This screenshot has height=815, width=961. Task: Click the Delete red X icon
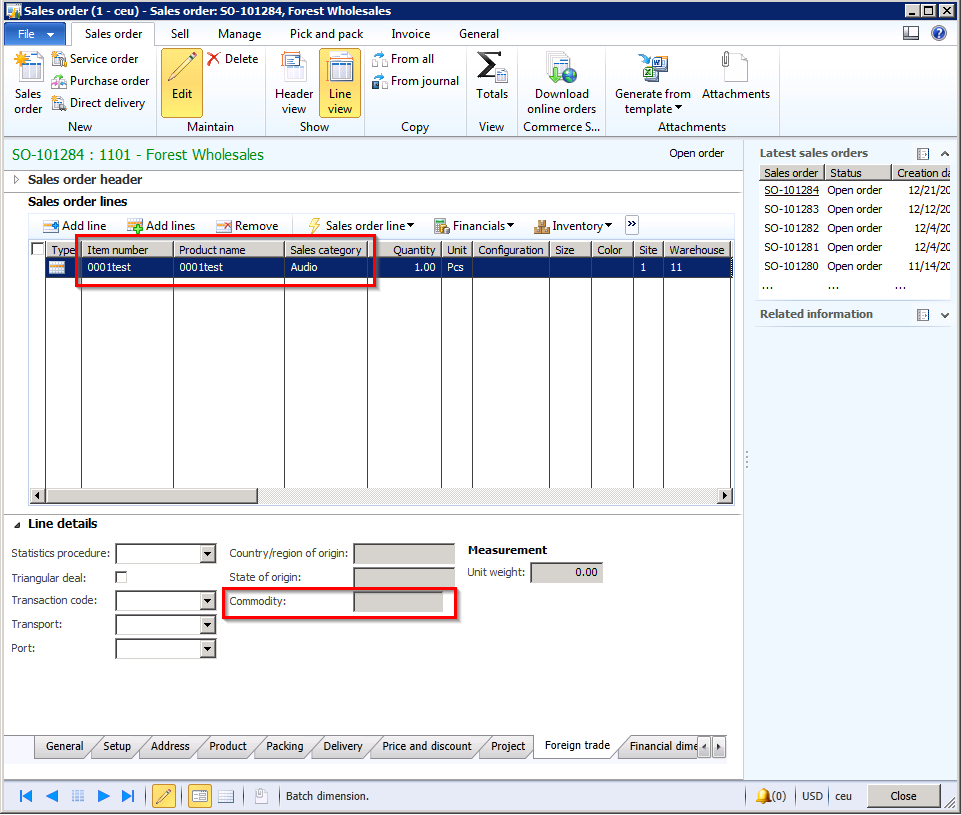[x=214, y=59]
